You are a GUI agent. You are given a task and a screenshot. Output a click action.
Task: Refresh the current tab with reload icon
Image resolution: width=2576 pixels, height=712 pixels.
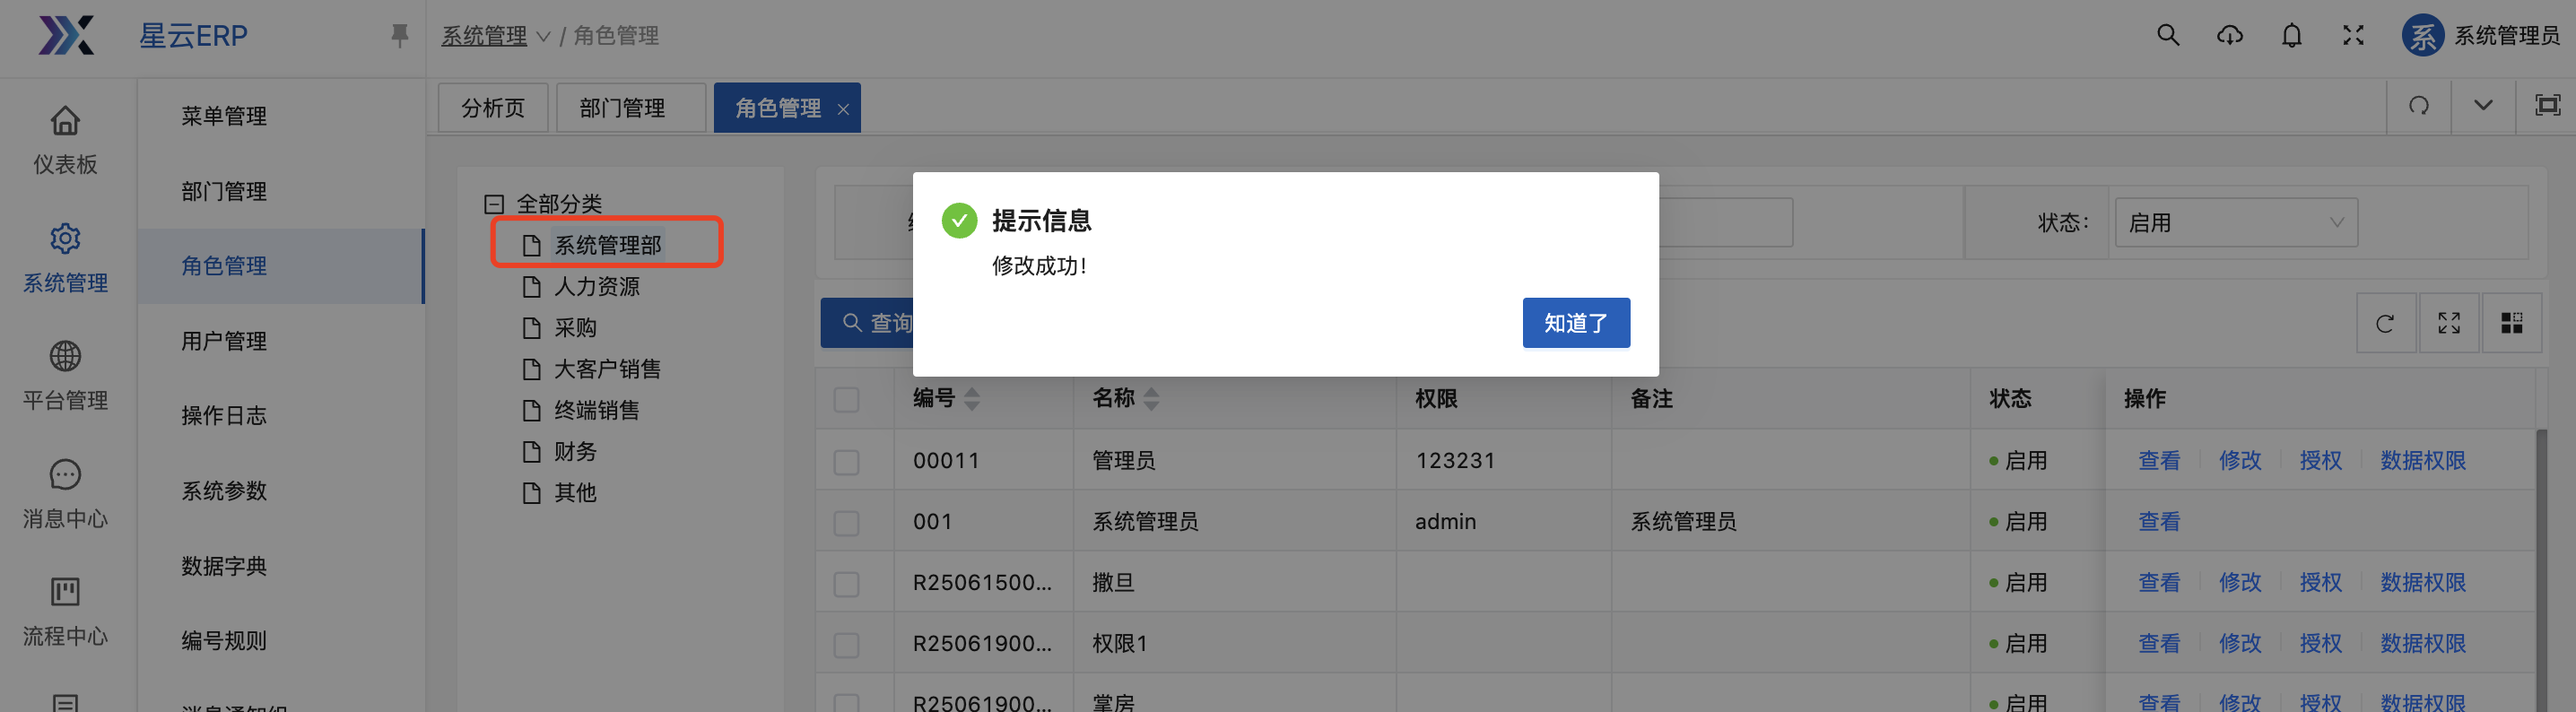point(2418,106)
